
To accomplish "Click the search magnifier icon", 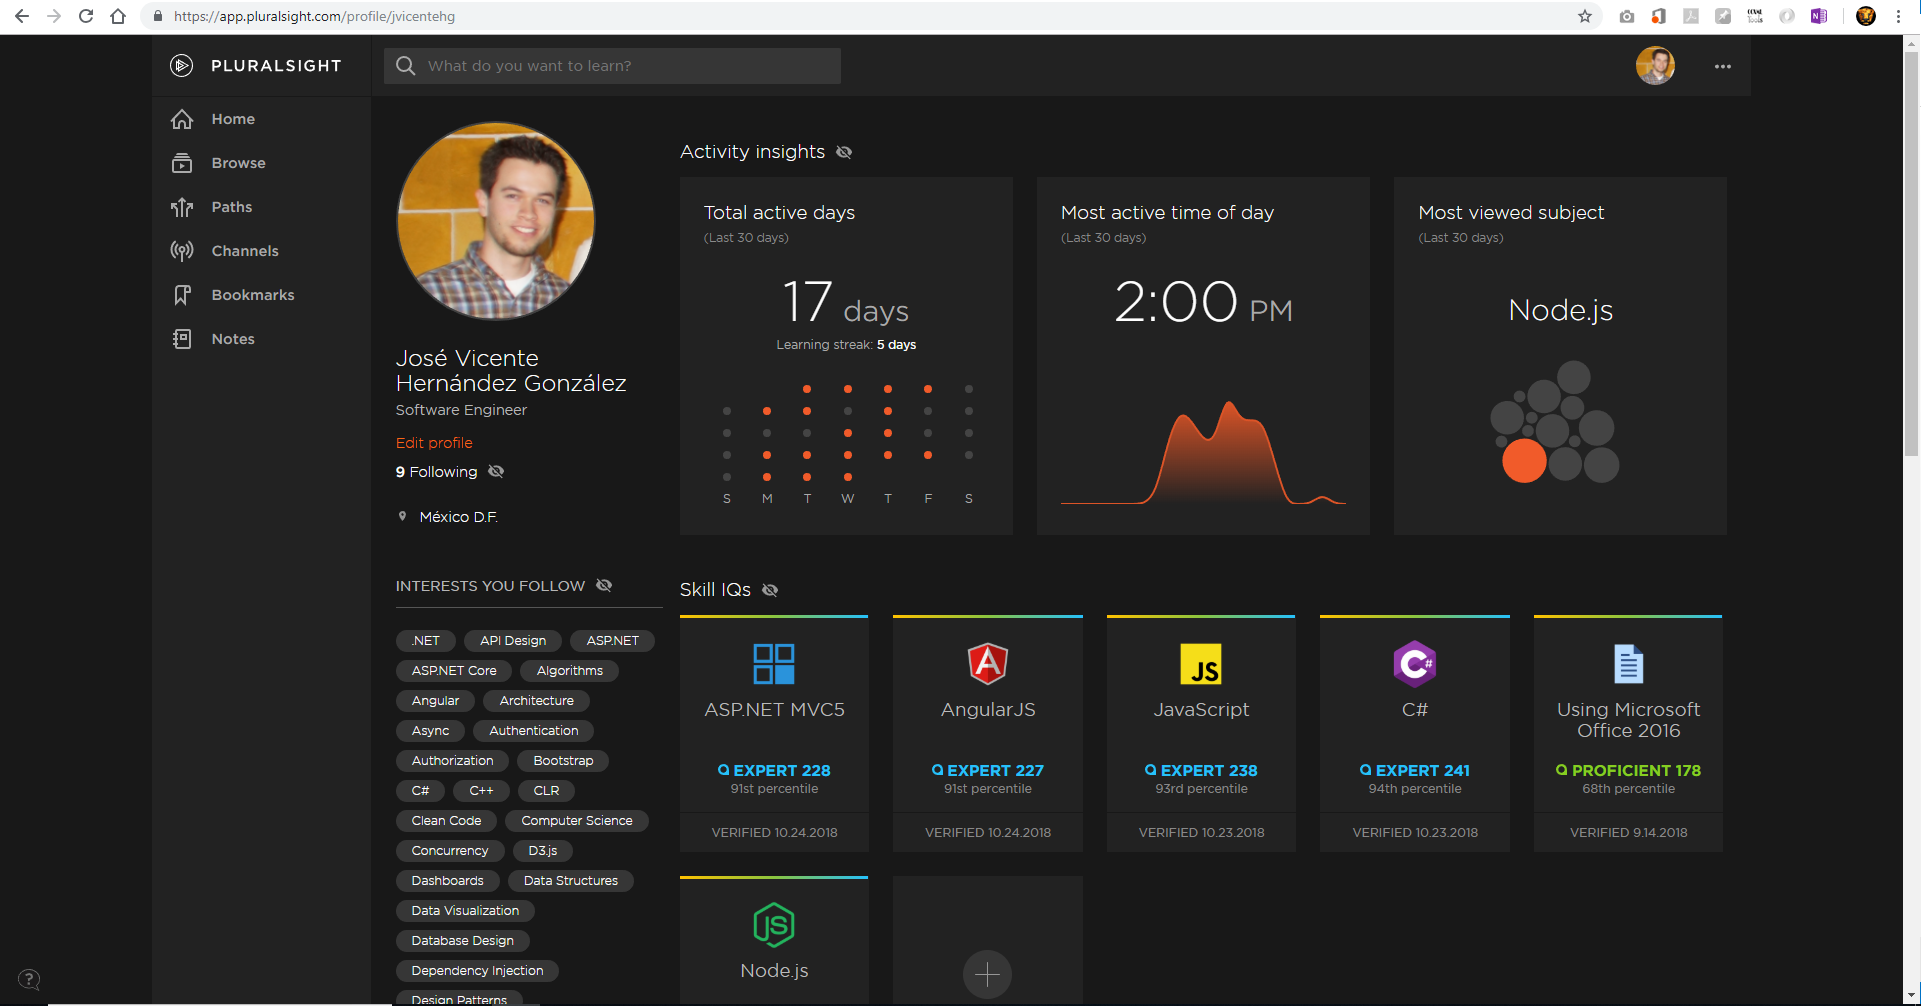I will pos(405,66).
